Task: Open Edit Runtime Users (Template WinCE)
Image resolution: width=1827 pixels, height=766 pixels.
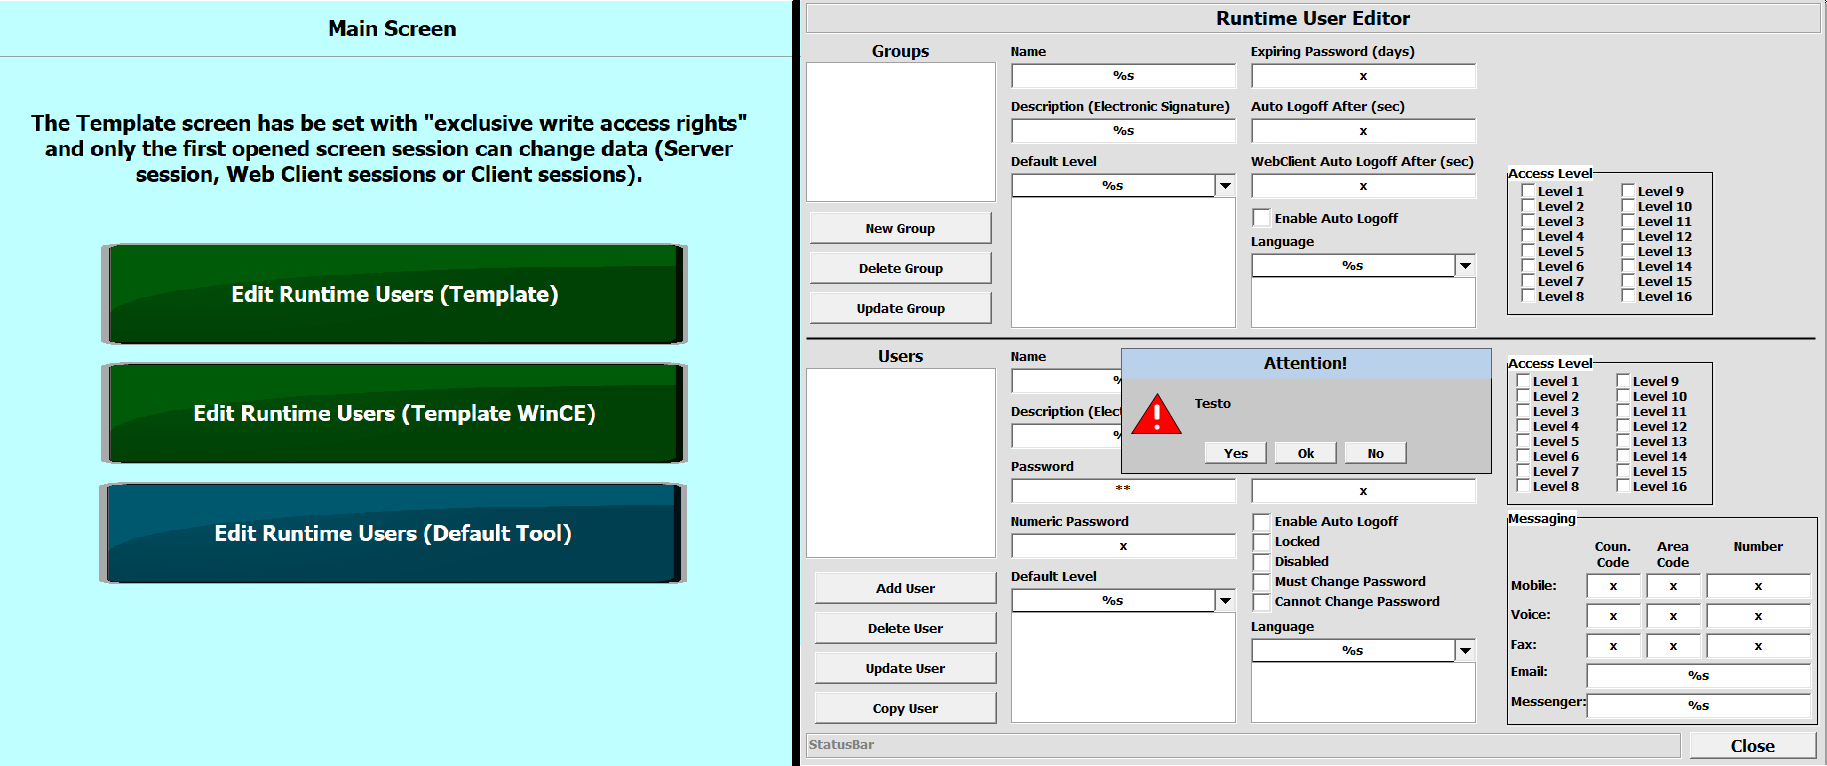Action: click(394, 413)
